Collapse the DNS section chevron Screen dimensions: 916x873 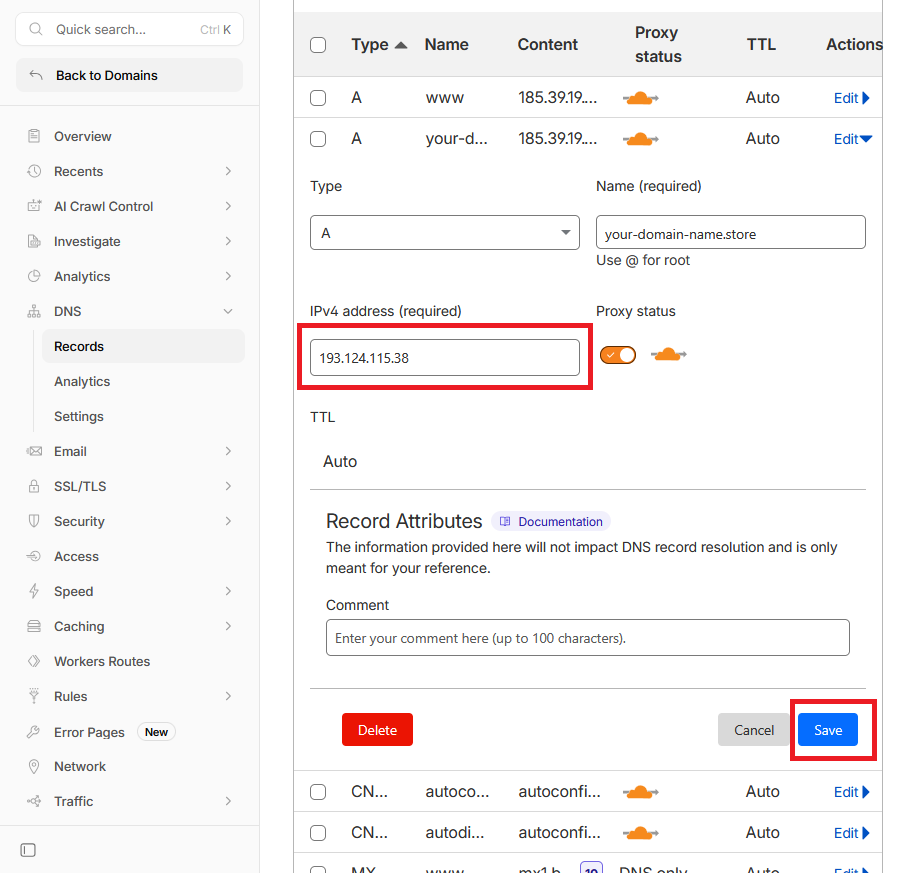pyautogui.click(x=228, y=311)
